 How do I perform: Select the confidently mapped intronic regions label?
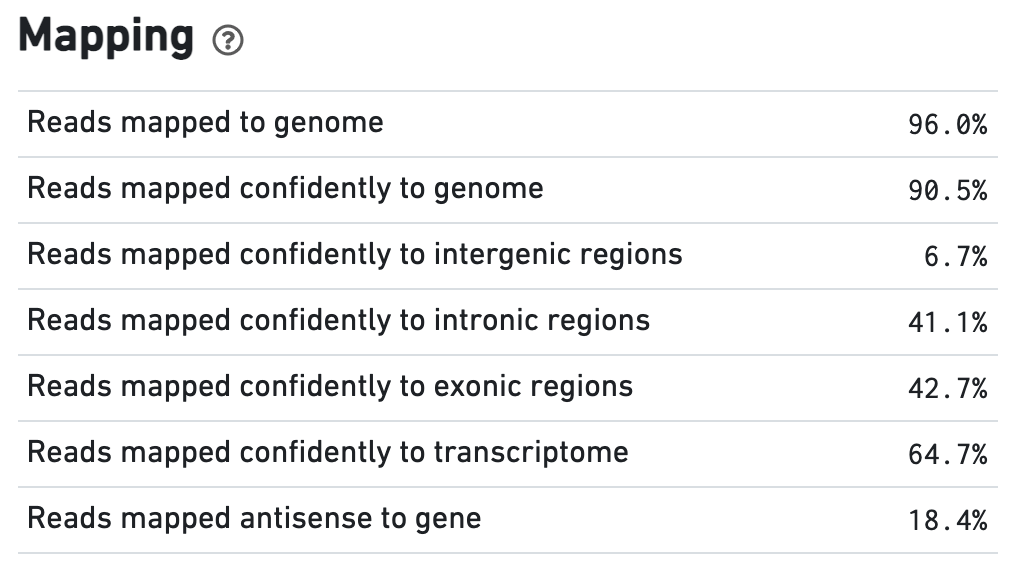338,321
